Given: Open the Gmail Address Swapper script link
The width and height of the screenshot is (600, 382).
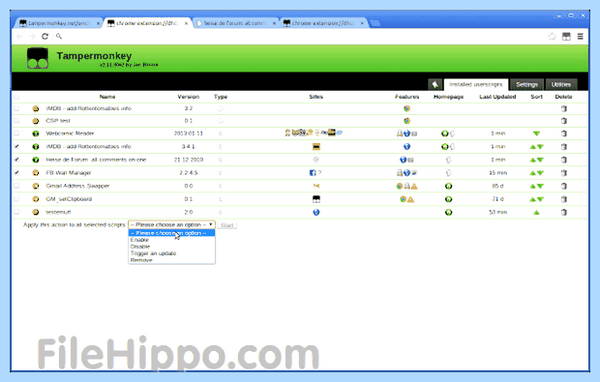Looking at the screenshot, I should tap(78, 186).
